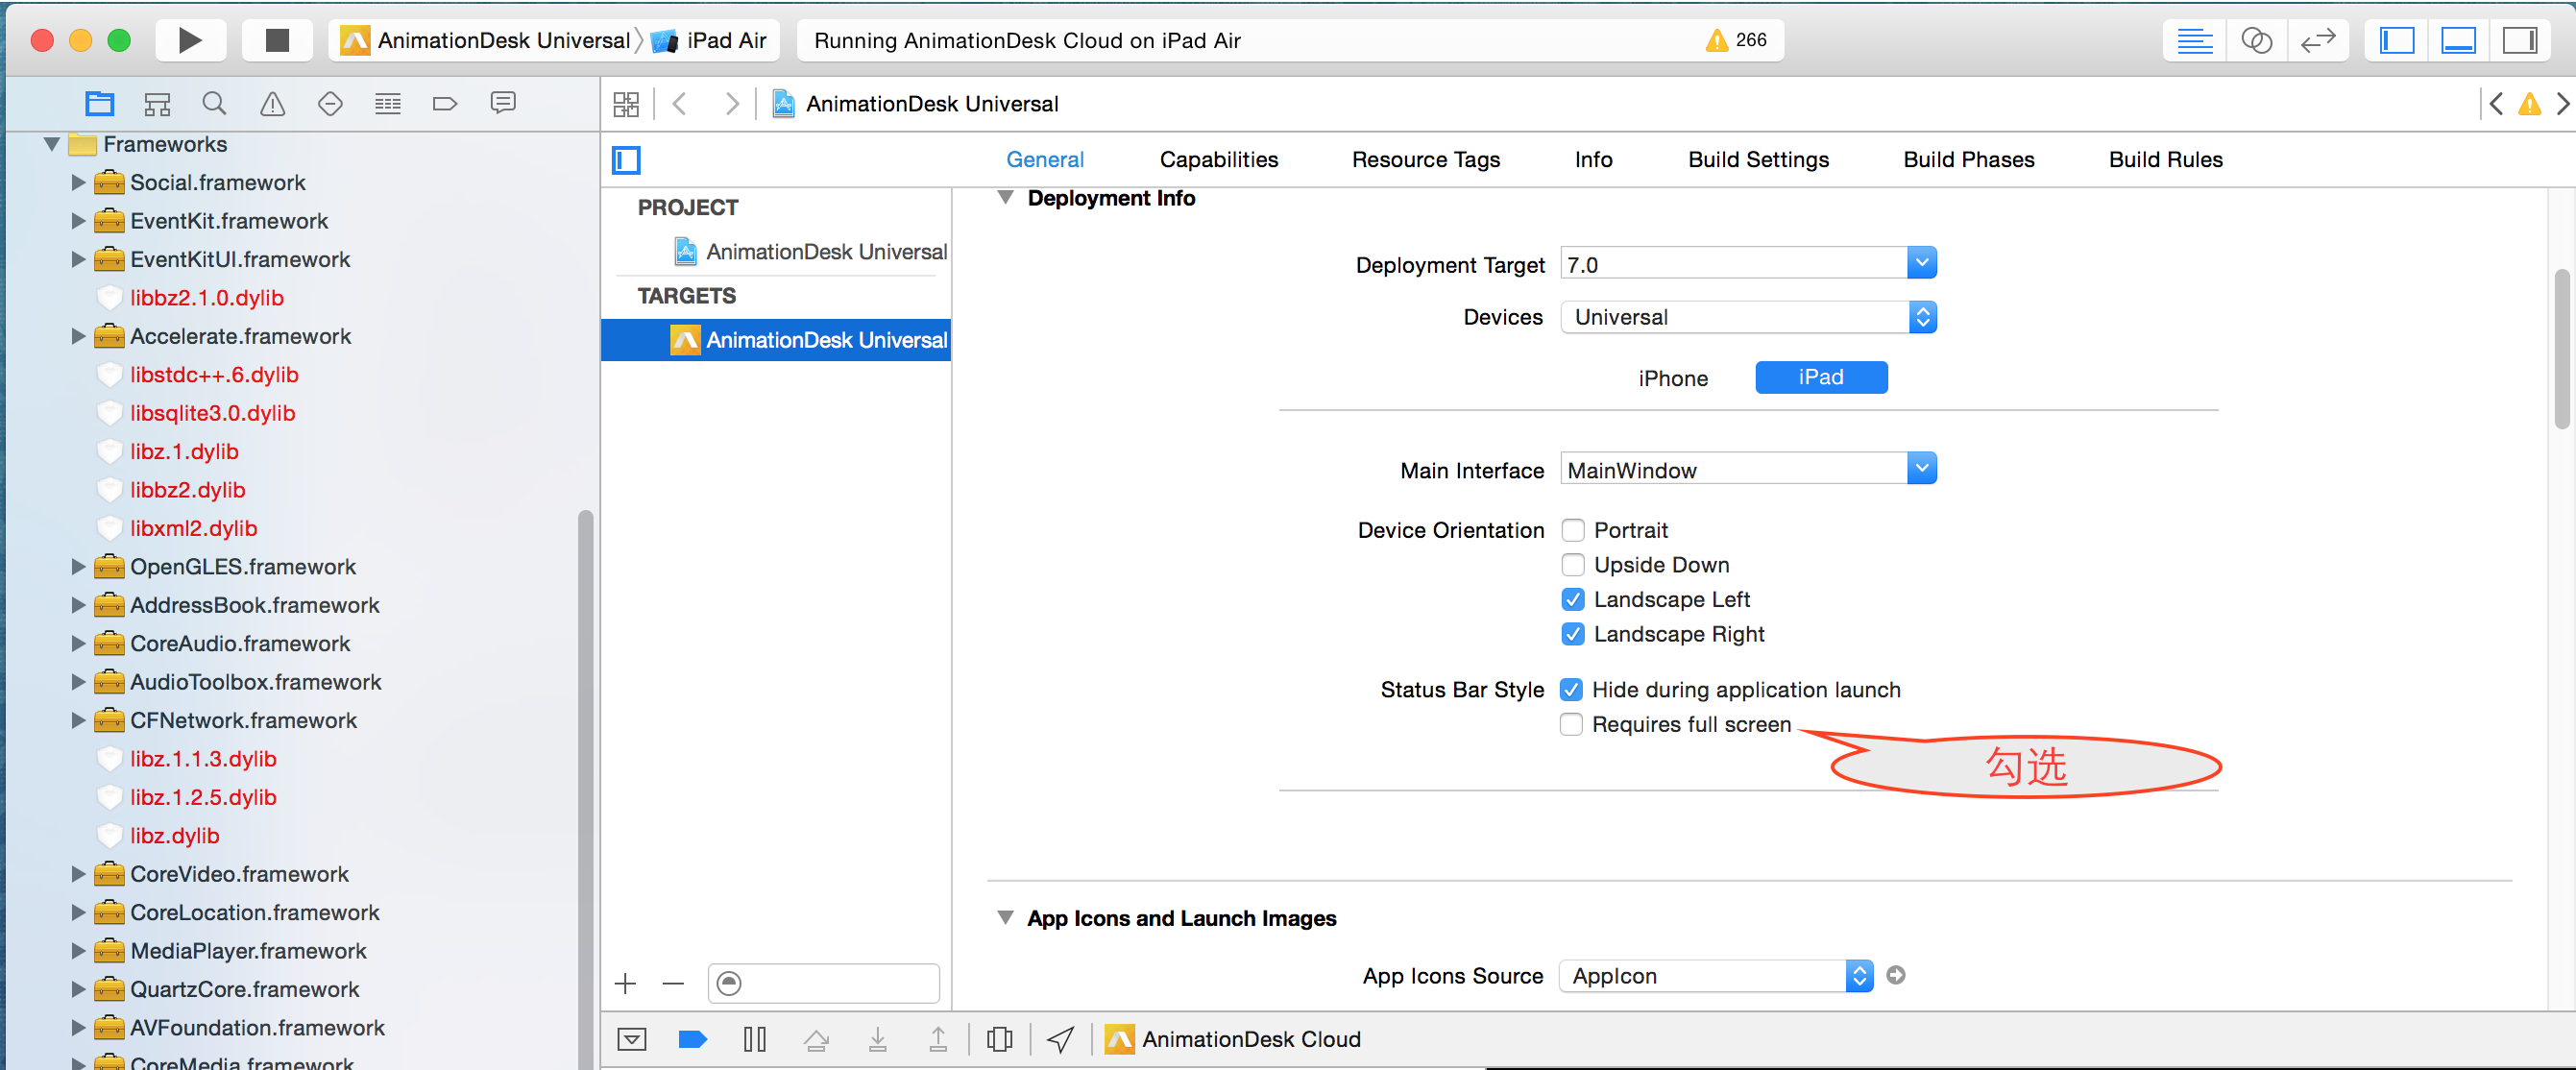Open the Debug navigator
Viewport: 2576px width, 1070px height.
pyautogui.click(x=388, y=103)
